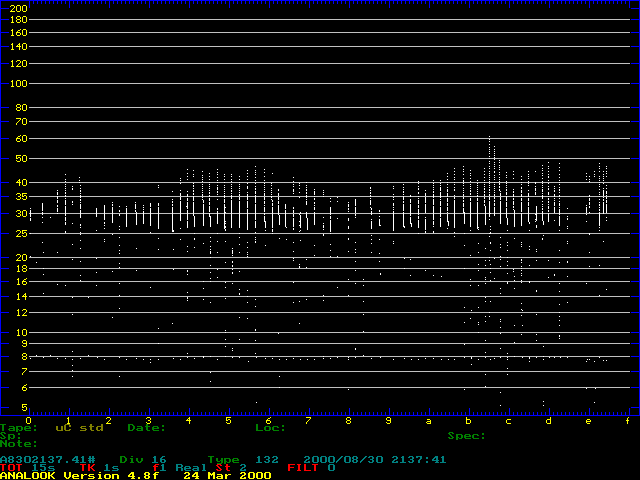Click the 'Tape:' header field label

[19, 428]
